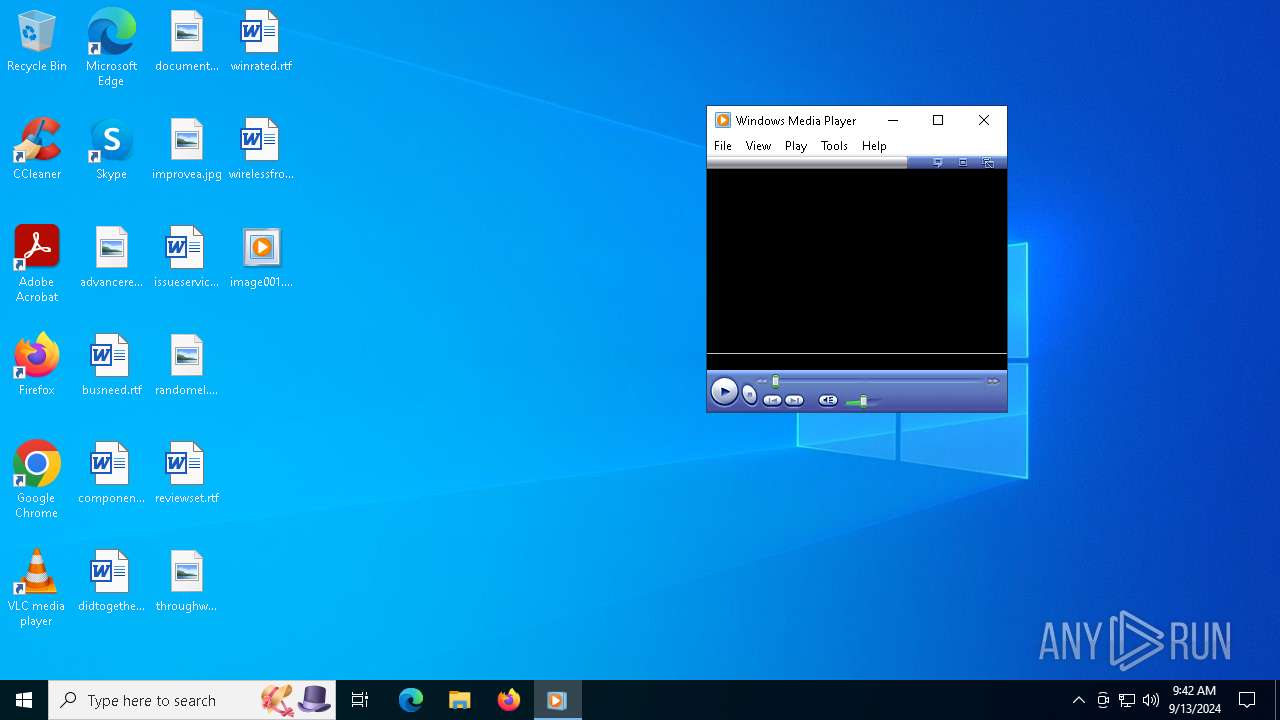This screenshot has height=720, width=1280.
Task: Select the didtogethe document icon
Action: [111, 582]
